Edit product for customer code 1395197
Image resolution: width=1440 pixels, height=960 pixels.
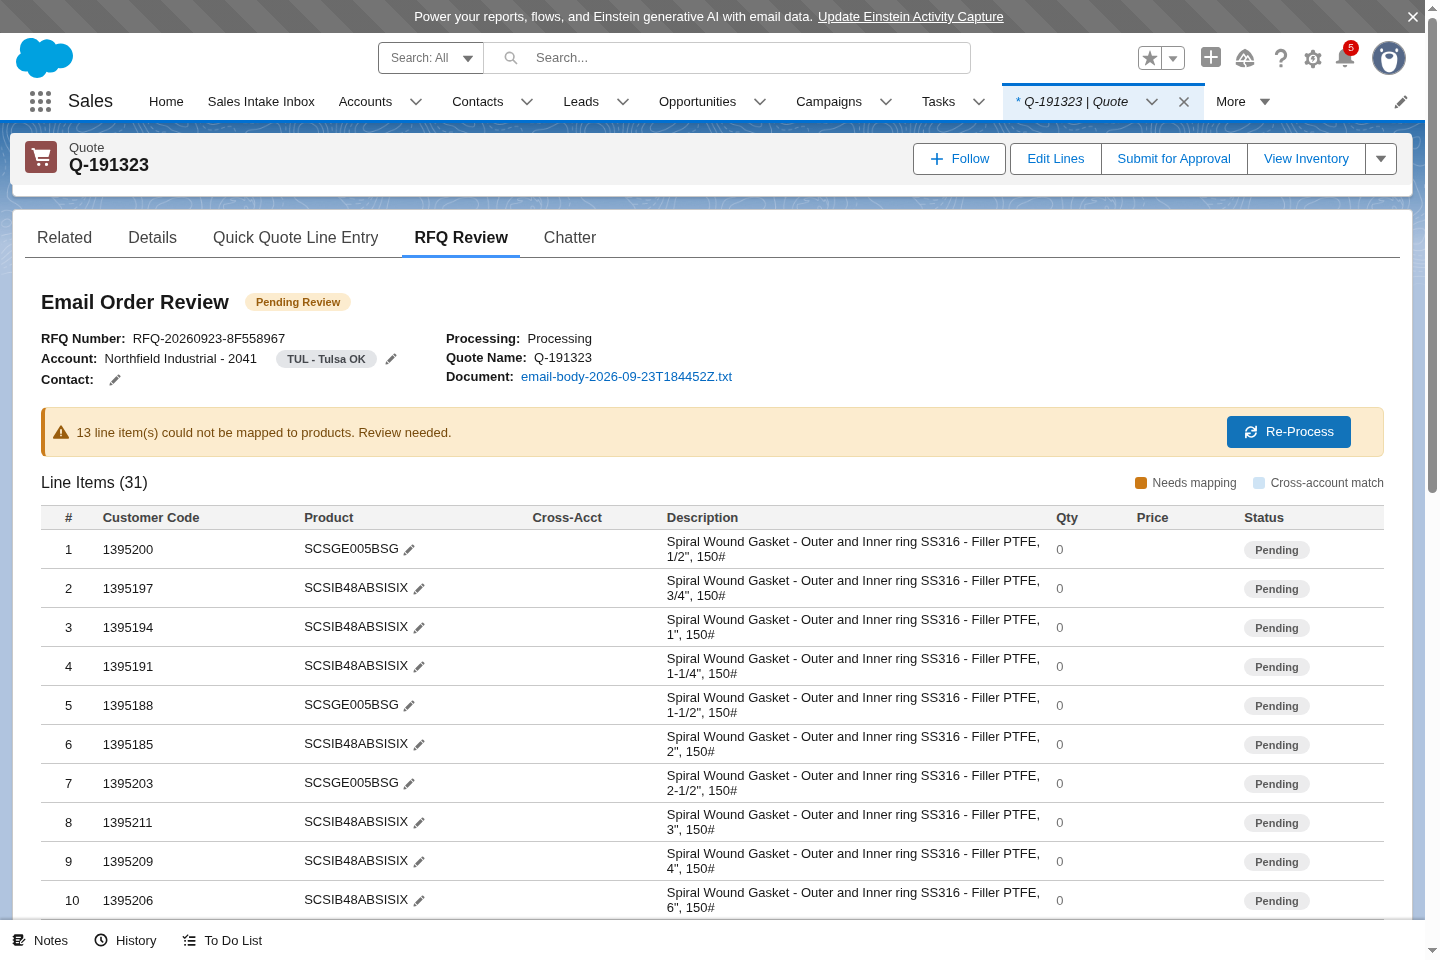419,589
